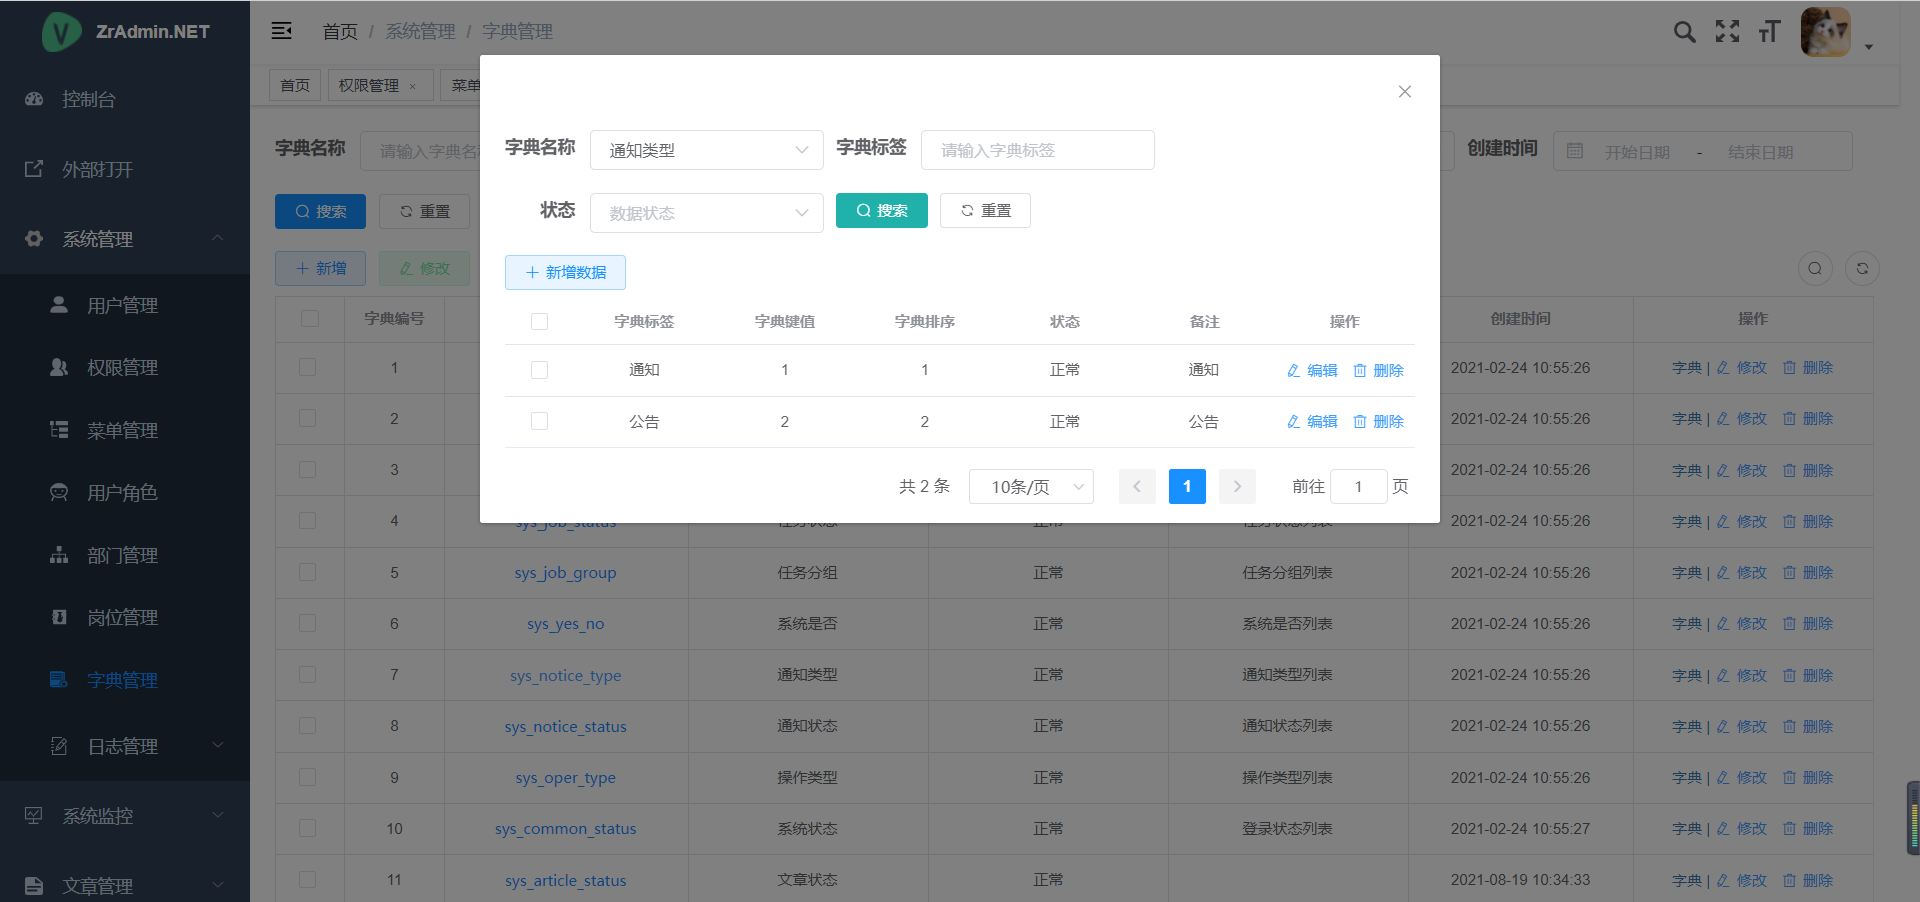Click the 新增数据 button
Screen dimensions: 1920x902
[565, 273]
